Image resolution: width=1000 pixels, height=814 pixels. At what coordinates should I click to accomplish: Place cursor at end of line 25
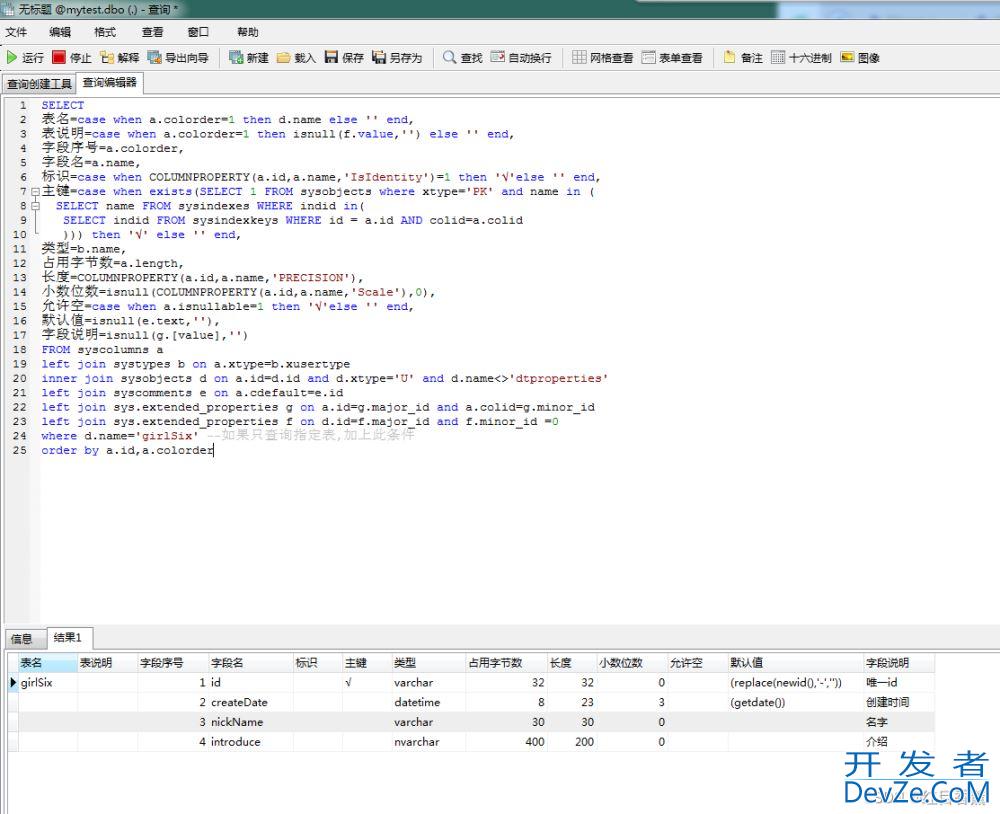(214, 450)
